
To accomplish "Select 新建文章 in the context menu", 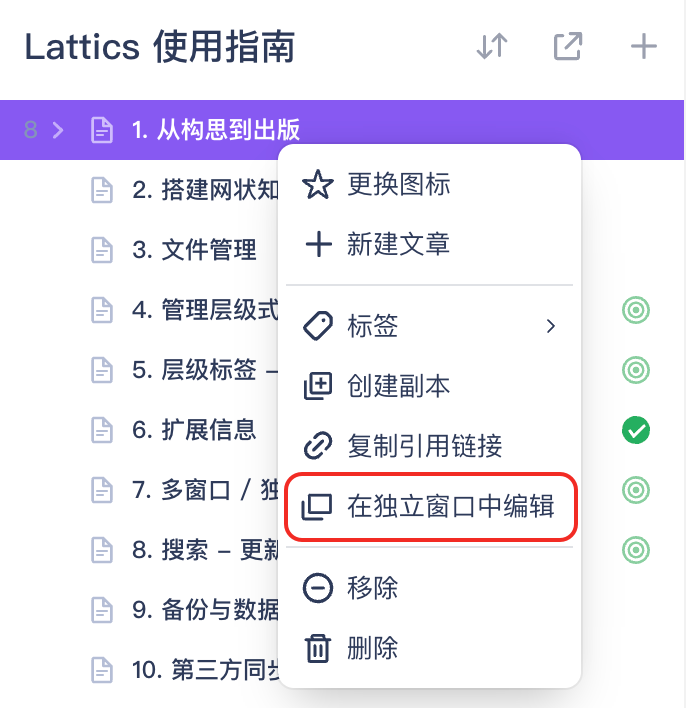I will coord(429,244).
